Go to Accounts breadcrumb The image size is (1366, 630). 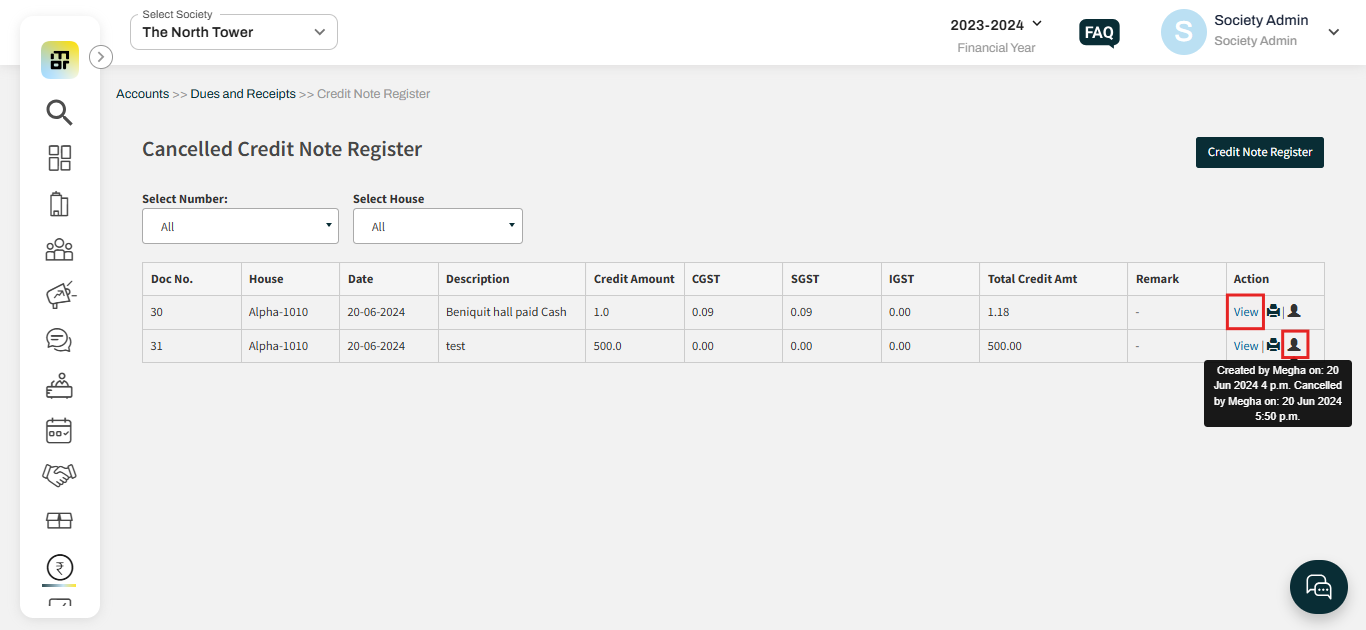tap(142, 94)
